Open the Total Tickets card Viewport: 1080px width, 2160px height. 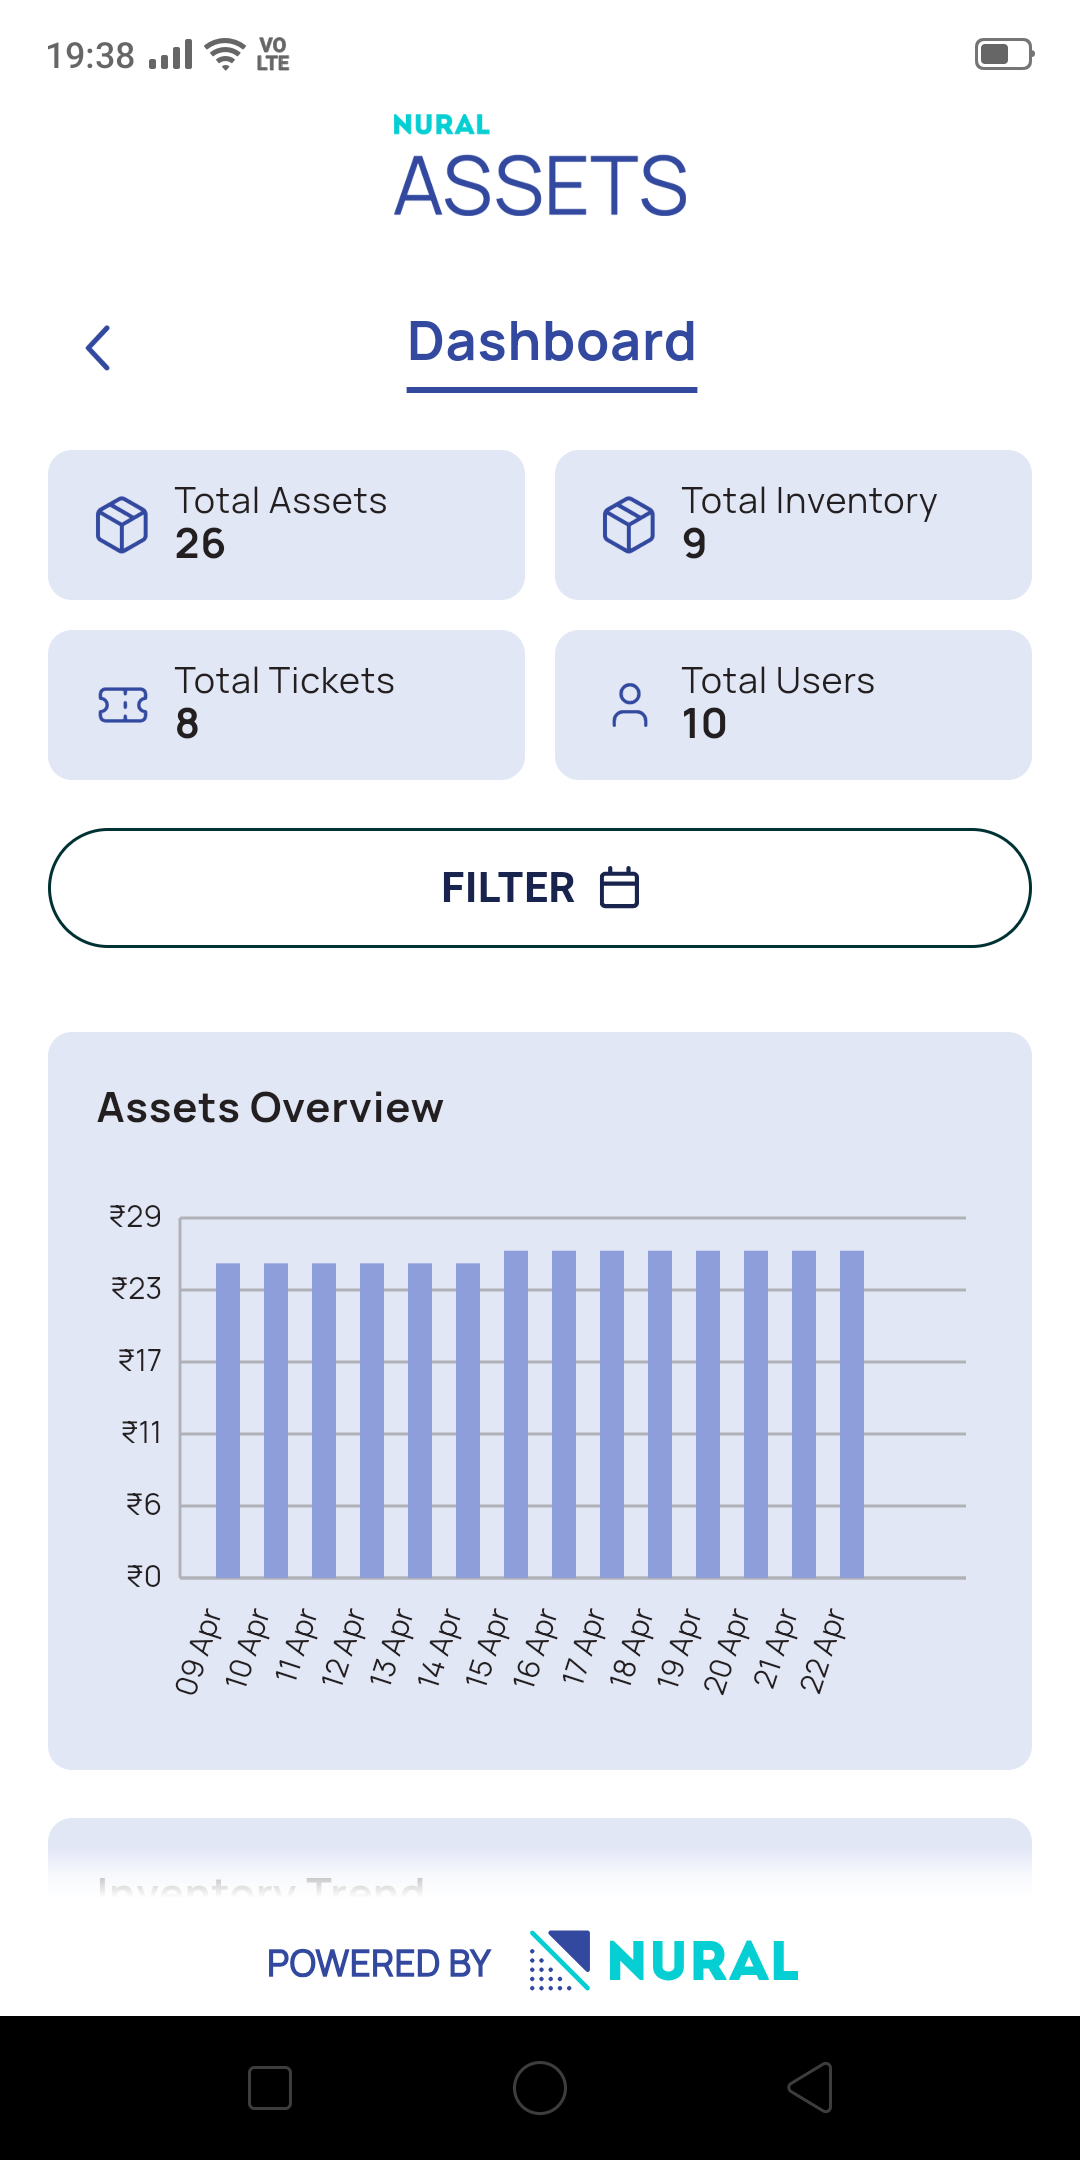[286, 705]
